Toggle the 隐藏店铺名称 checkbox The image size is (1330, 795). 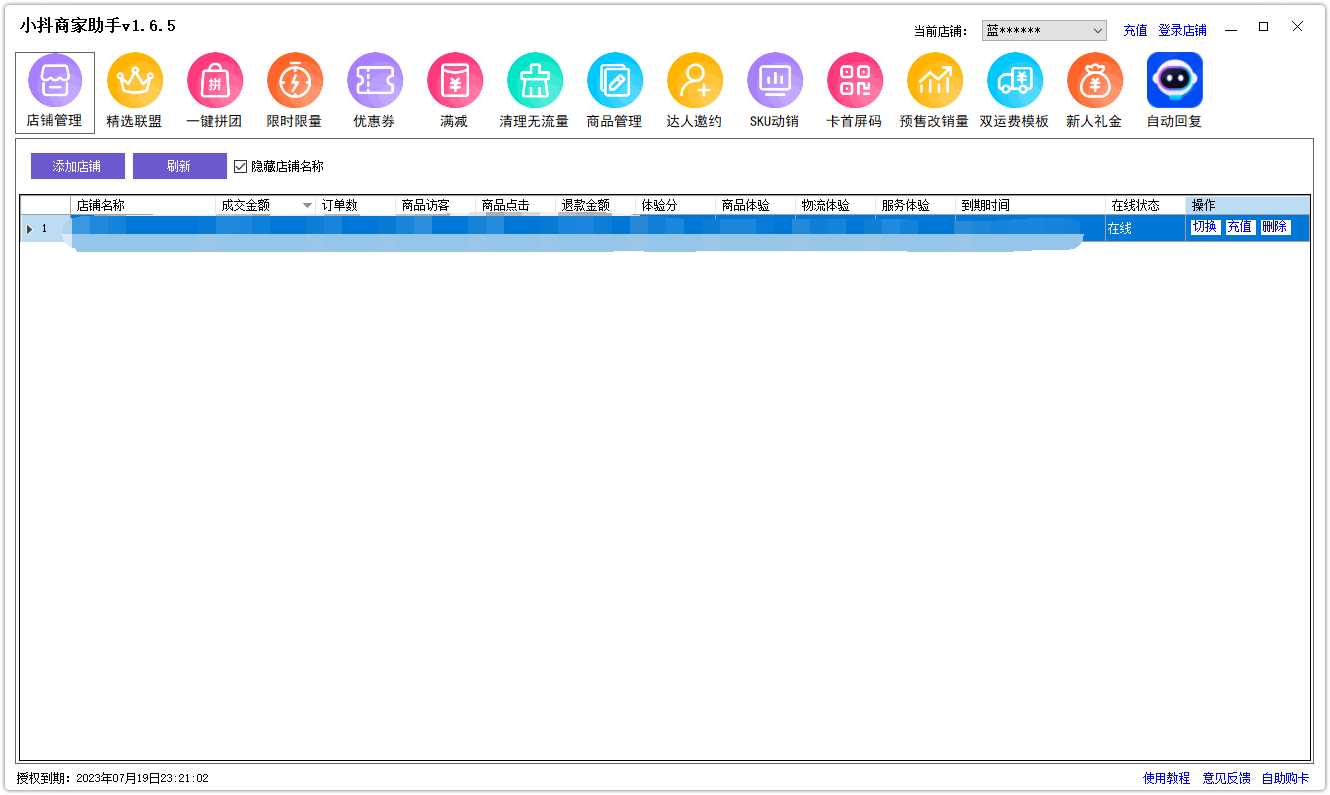(x=240, y=167)
